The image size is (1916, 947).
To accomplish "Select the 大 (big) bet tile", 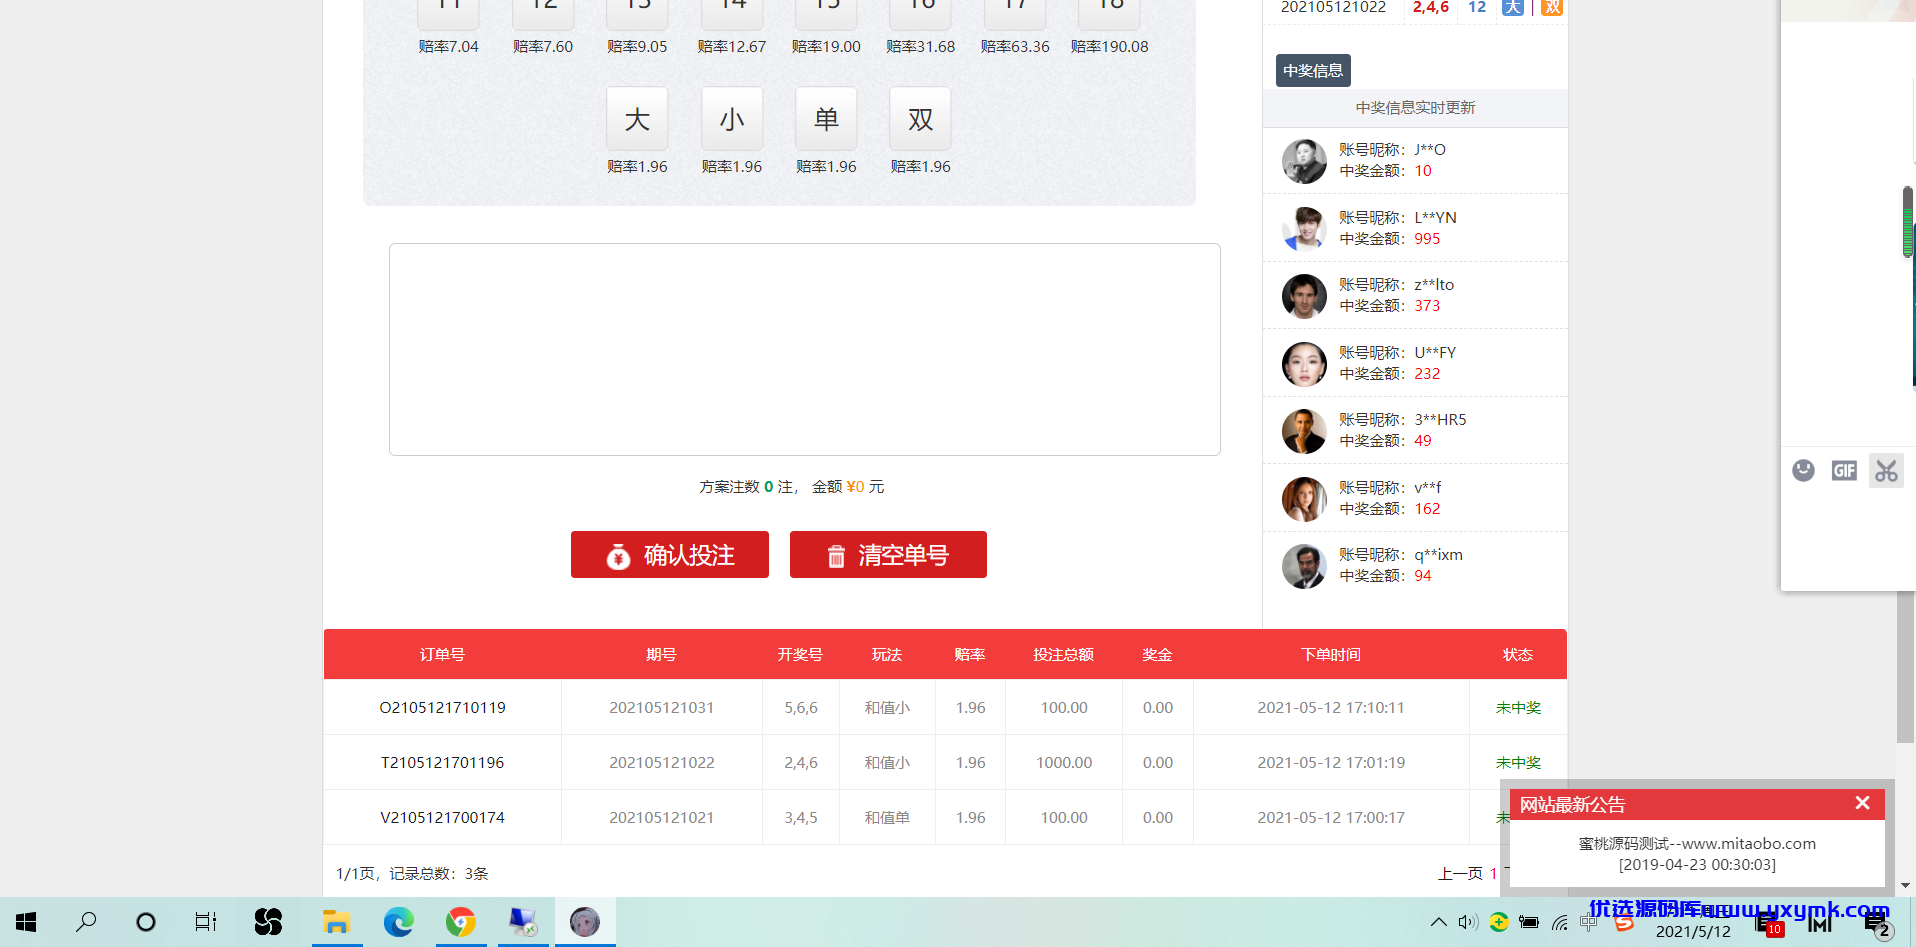I will pos(637,119).
